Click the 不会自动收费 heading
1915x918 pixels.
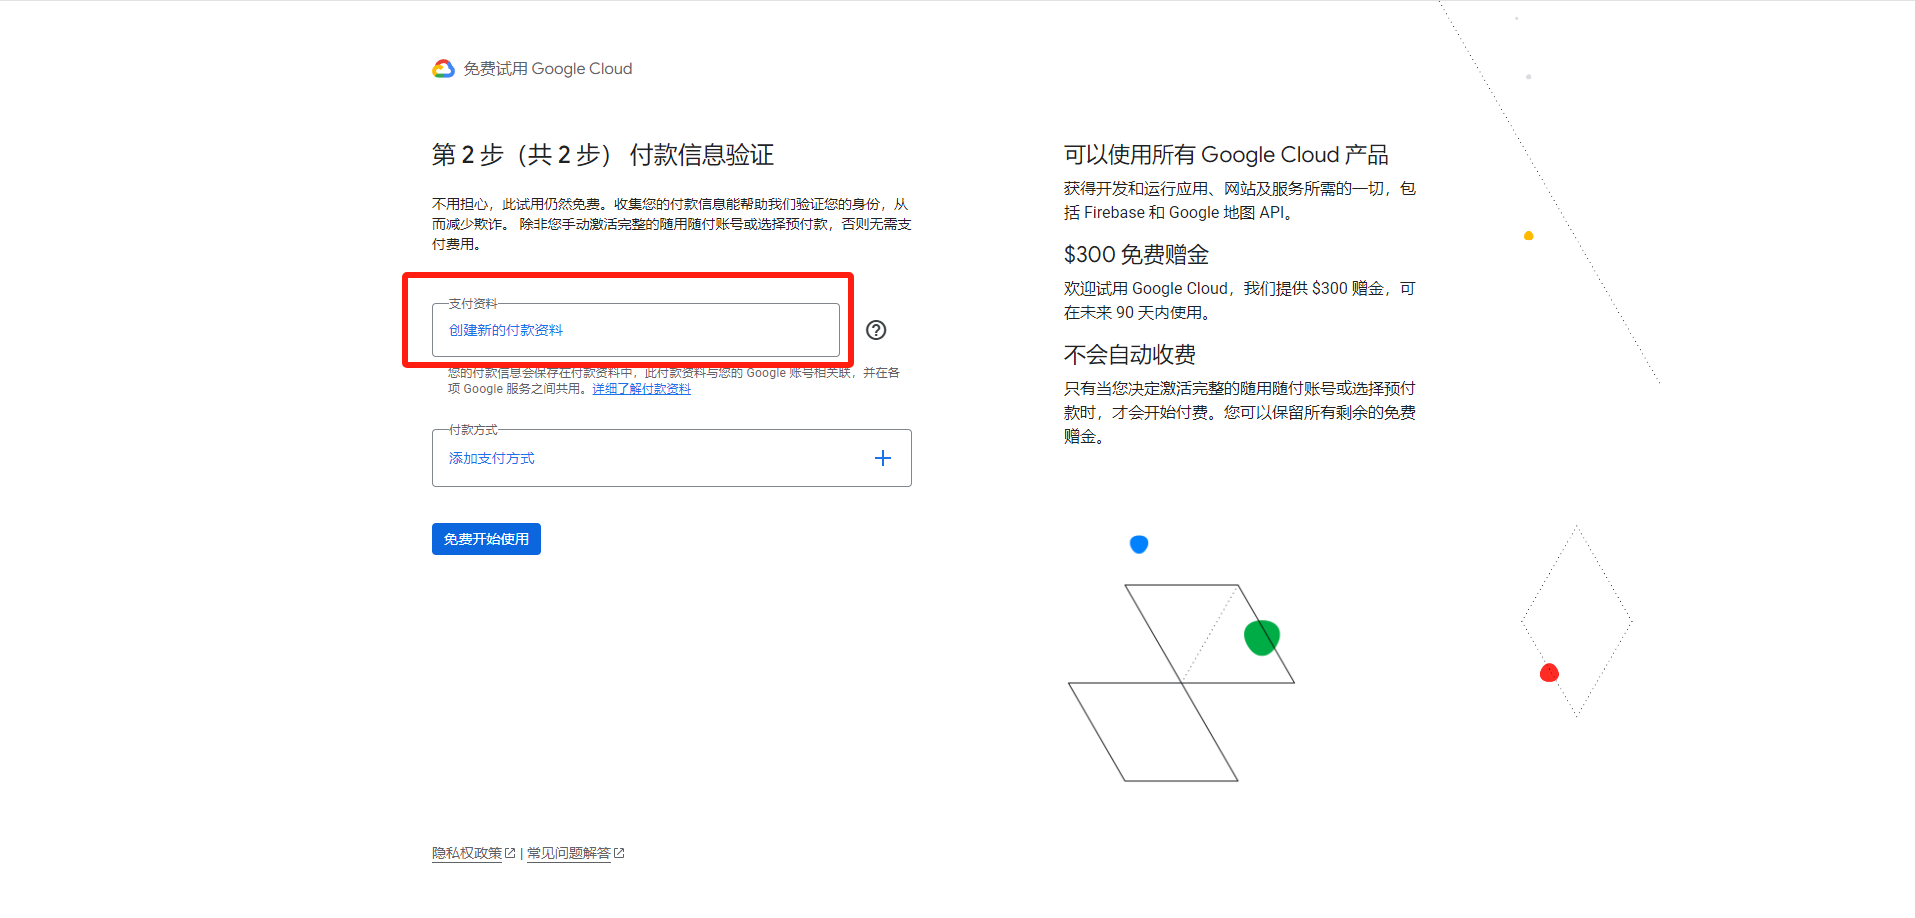click(x=1130, y=355)
